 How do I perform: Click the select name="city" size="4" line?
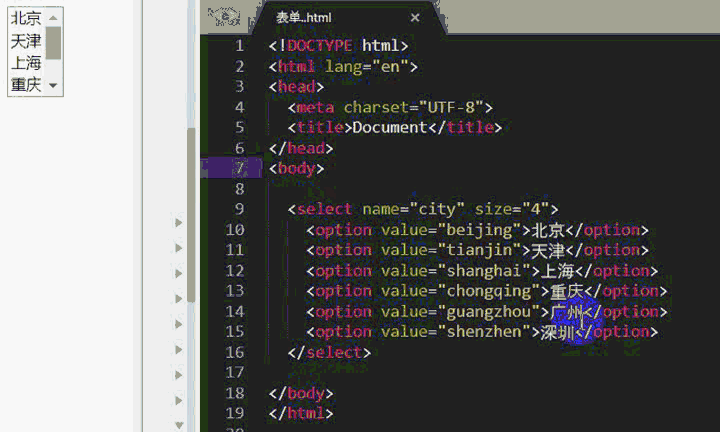423,209
